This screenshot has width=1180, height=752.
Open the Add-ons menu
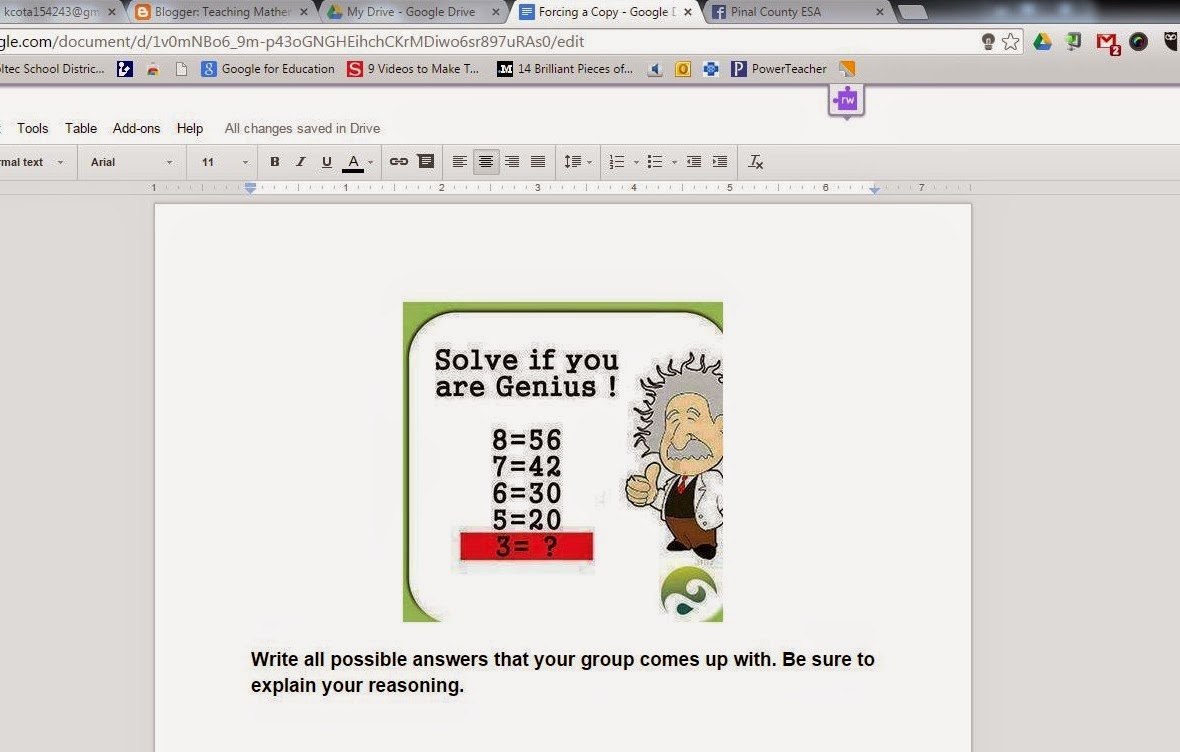(x=137, y=128)
